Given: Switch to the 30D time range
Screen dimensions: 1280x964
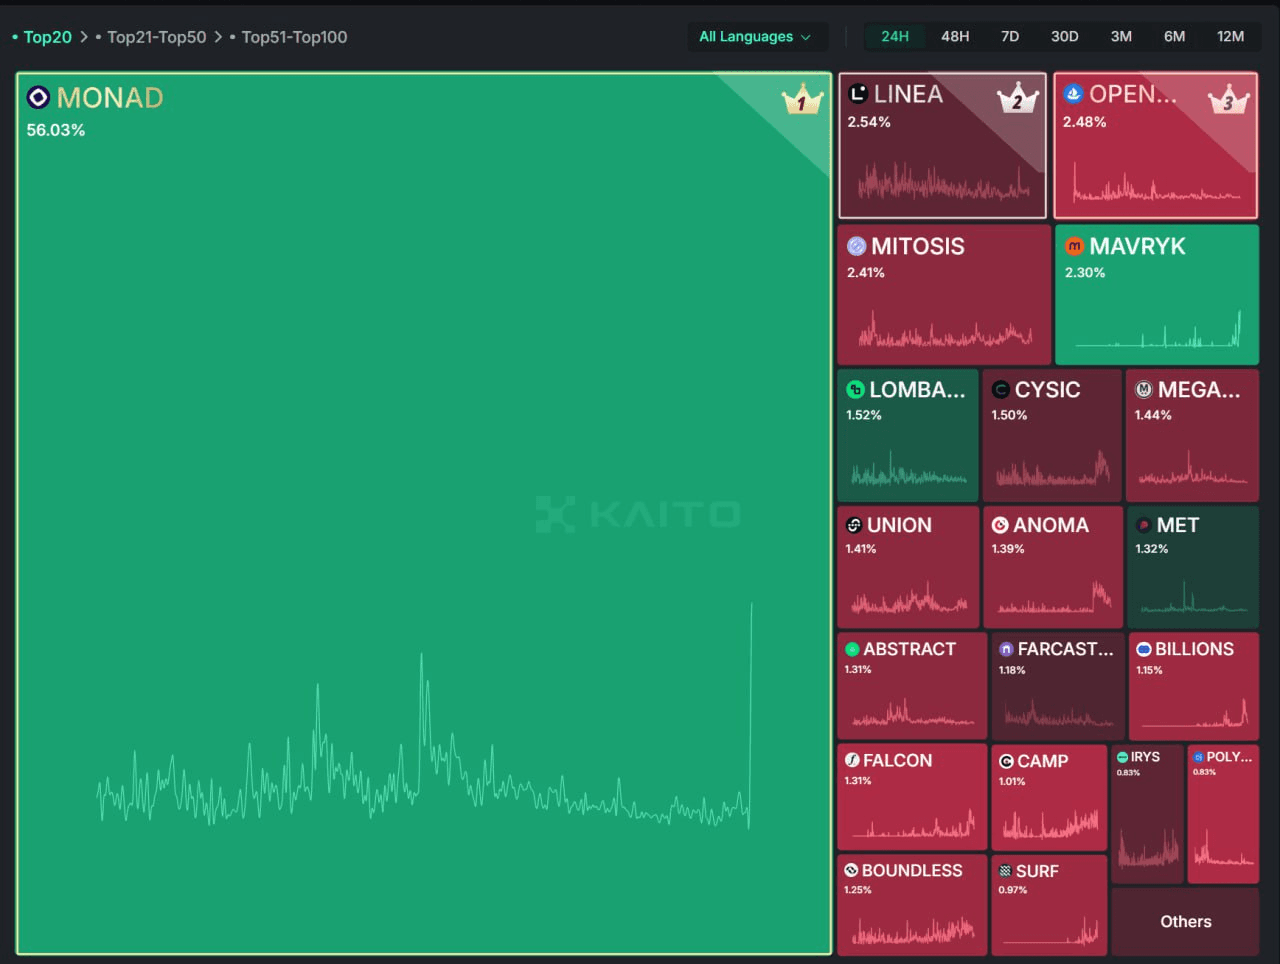Looking at the screenshot, I should point(1064,36).
